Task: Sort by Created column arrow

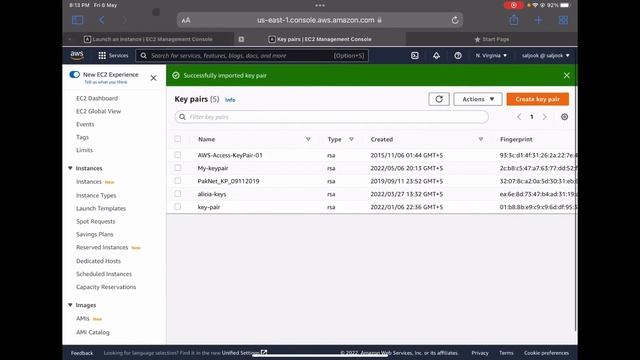Action: (481, 139)
